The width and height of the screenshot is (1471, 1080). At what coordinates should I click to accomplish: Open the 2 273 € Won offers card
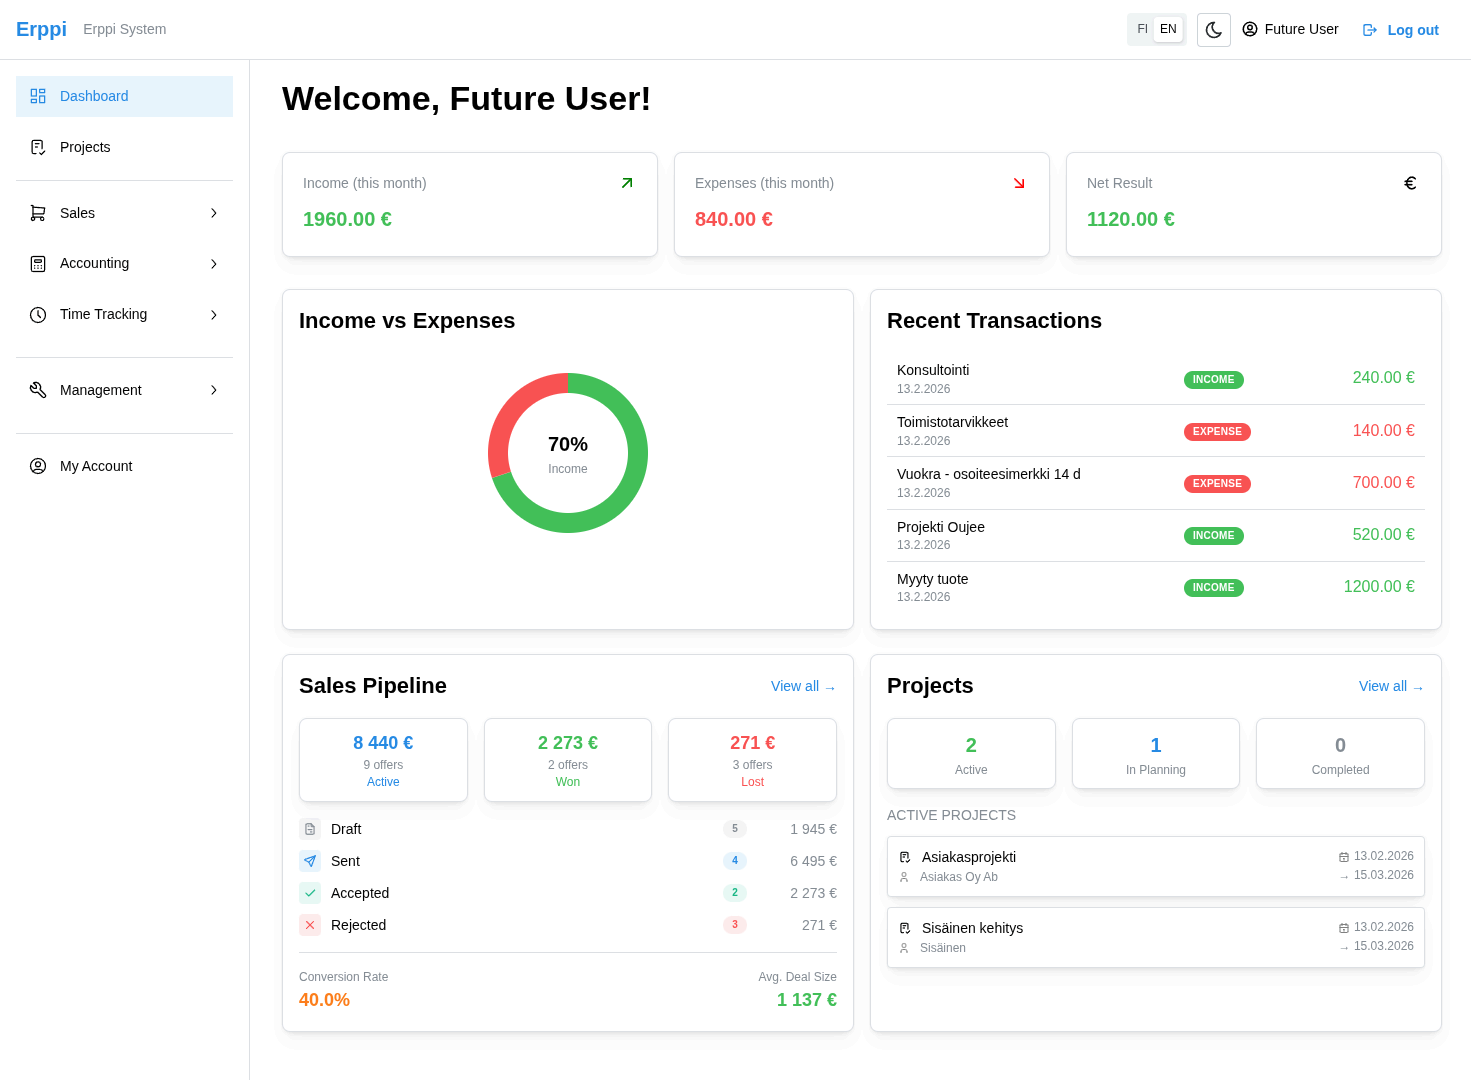(568, 760)
